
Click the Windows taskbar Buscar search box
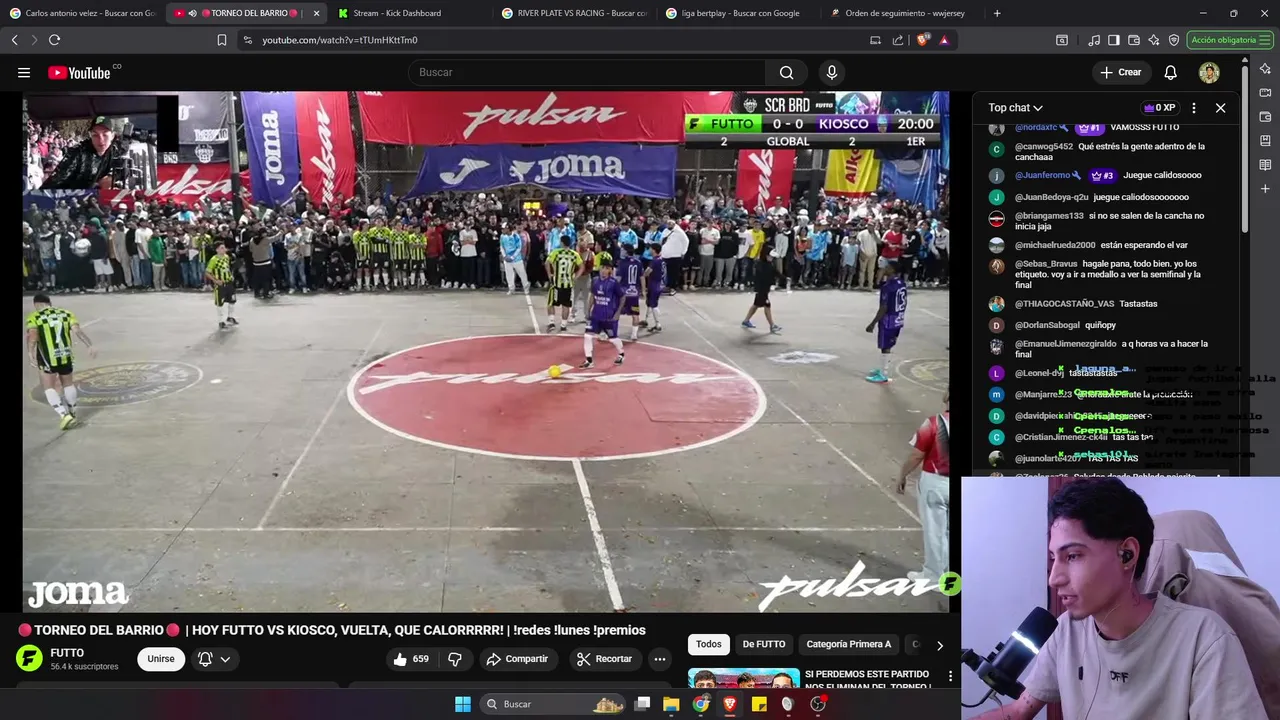click(x=554, y=704)
